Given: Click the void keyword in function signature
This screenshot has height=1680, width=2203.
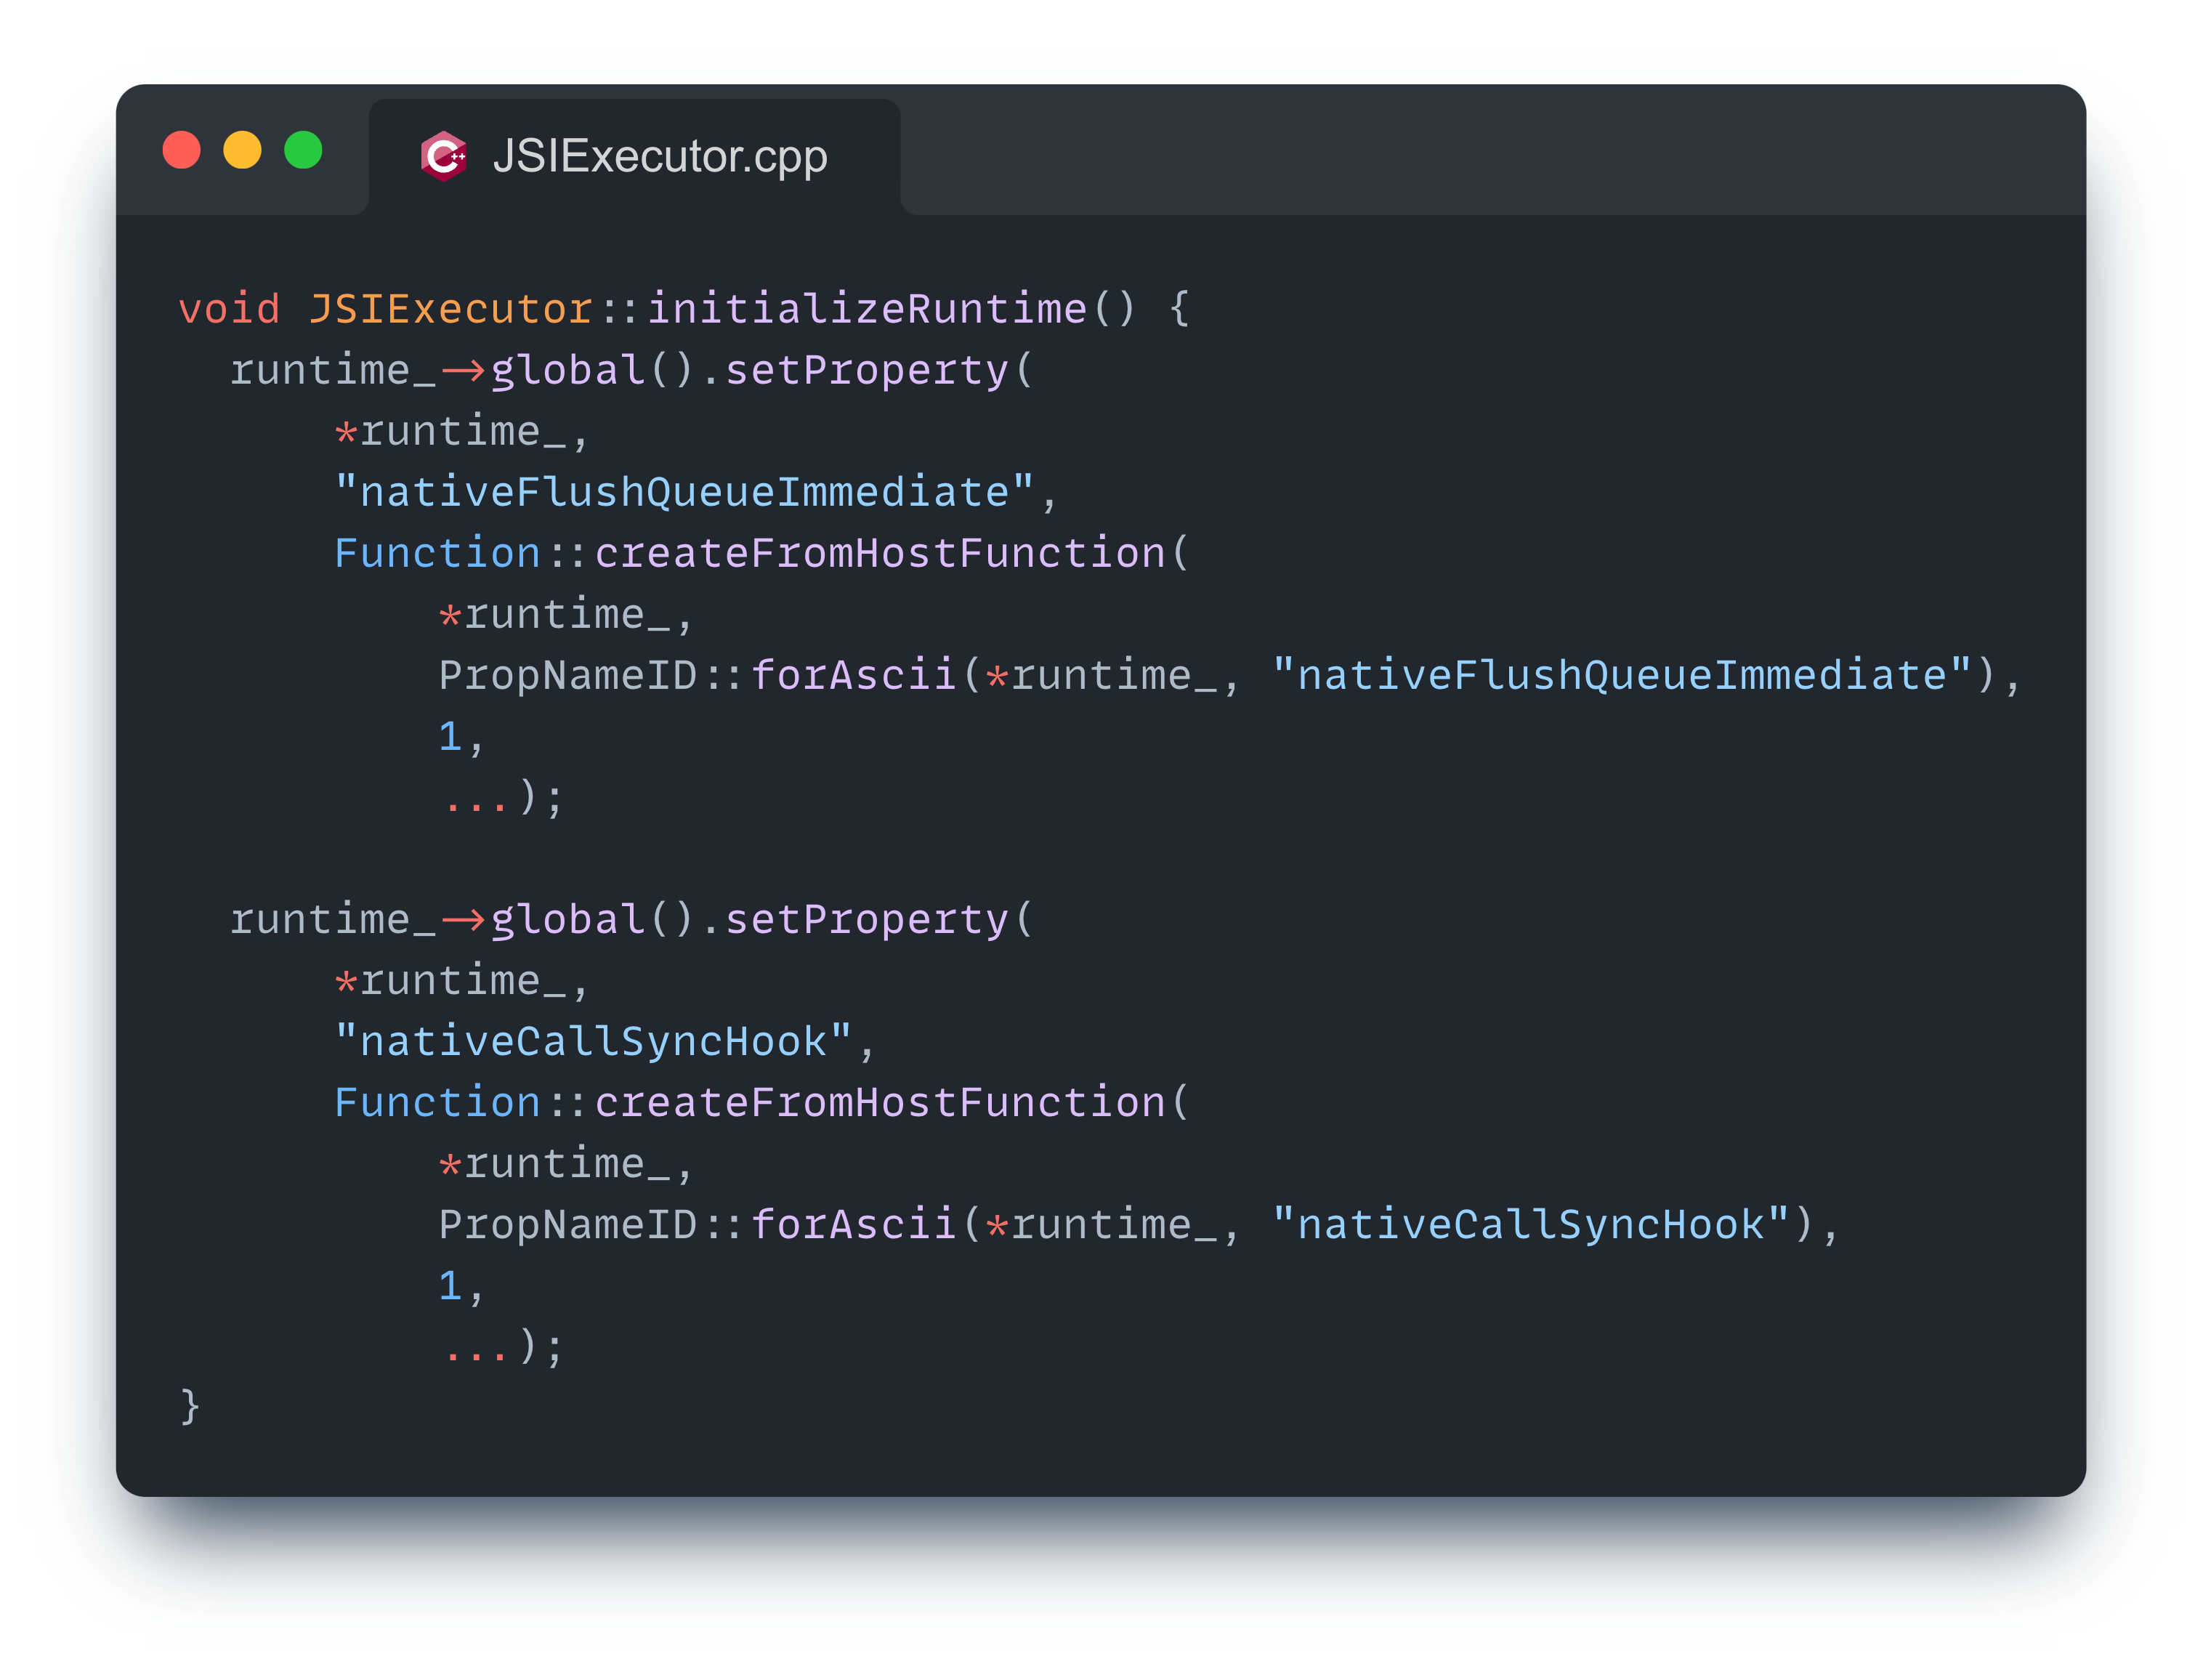Looking at the screenshot, I should (x=229, y=309).
